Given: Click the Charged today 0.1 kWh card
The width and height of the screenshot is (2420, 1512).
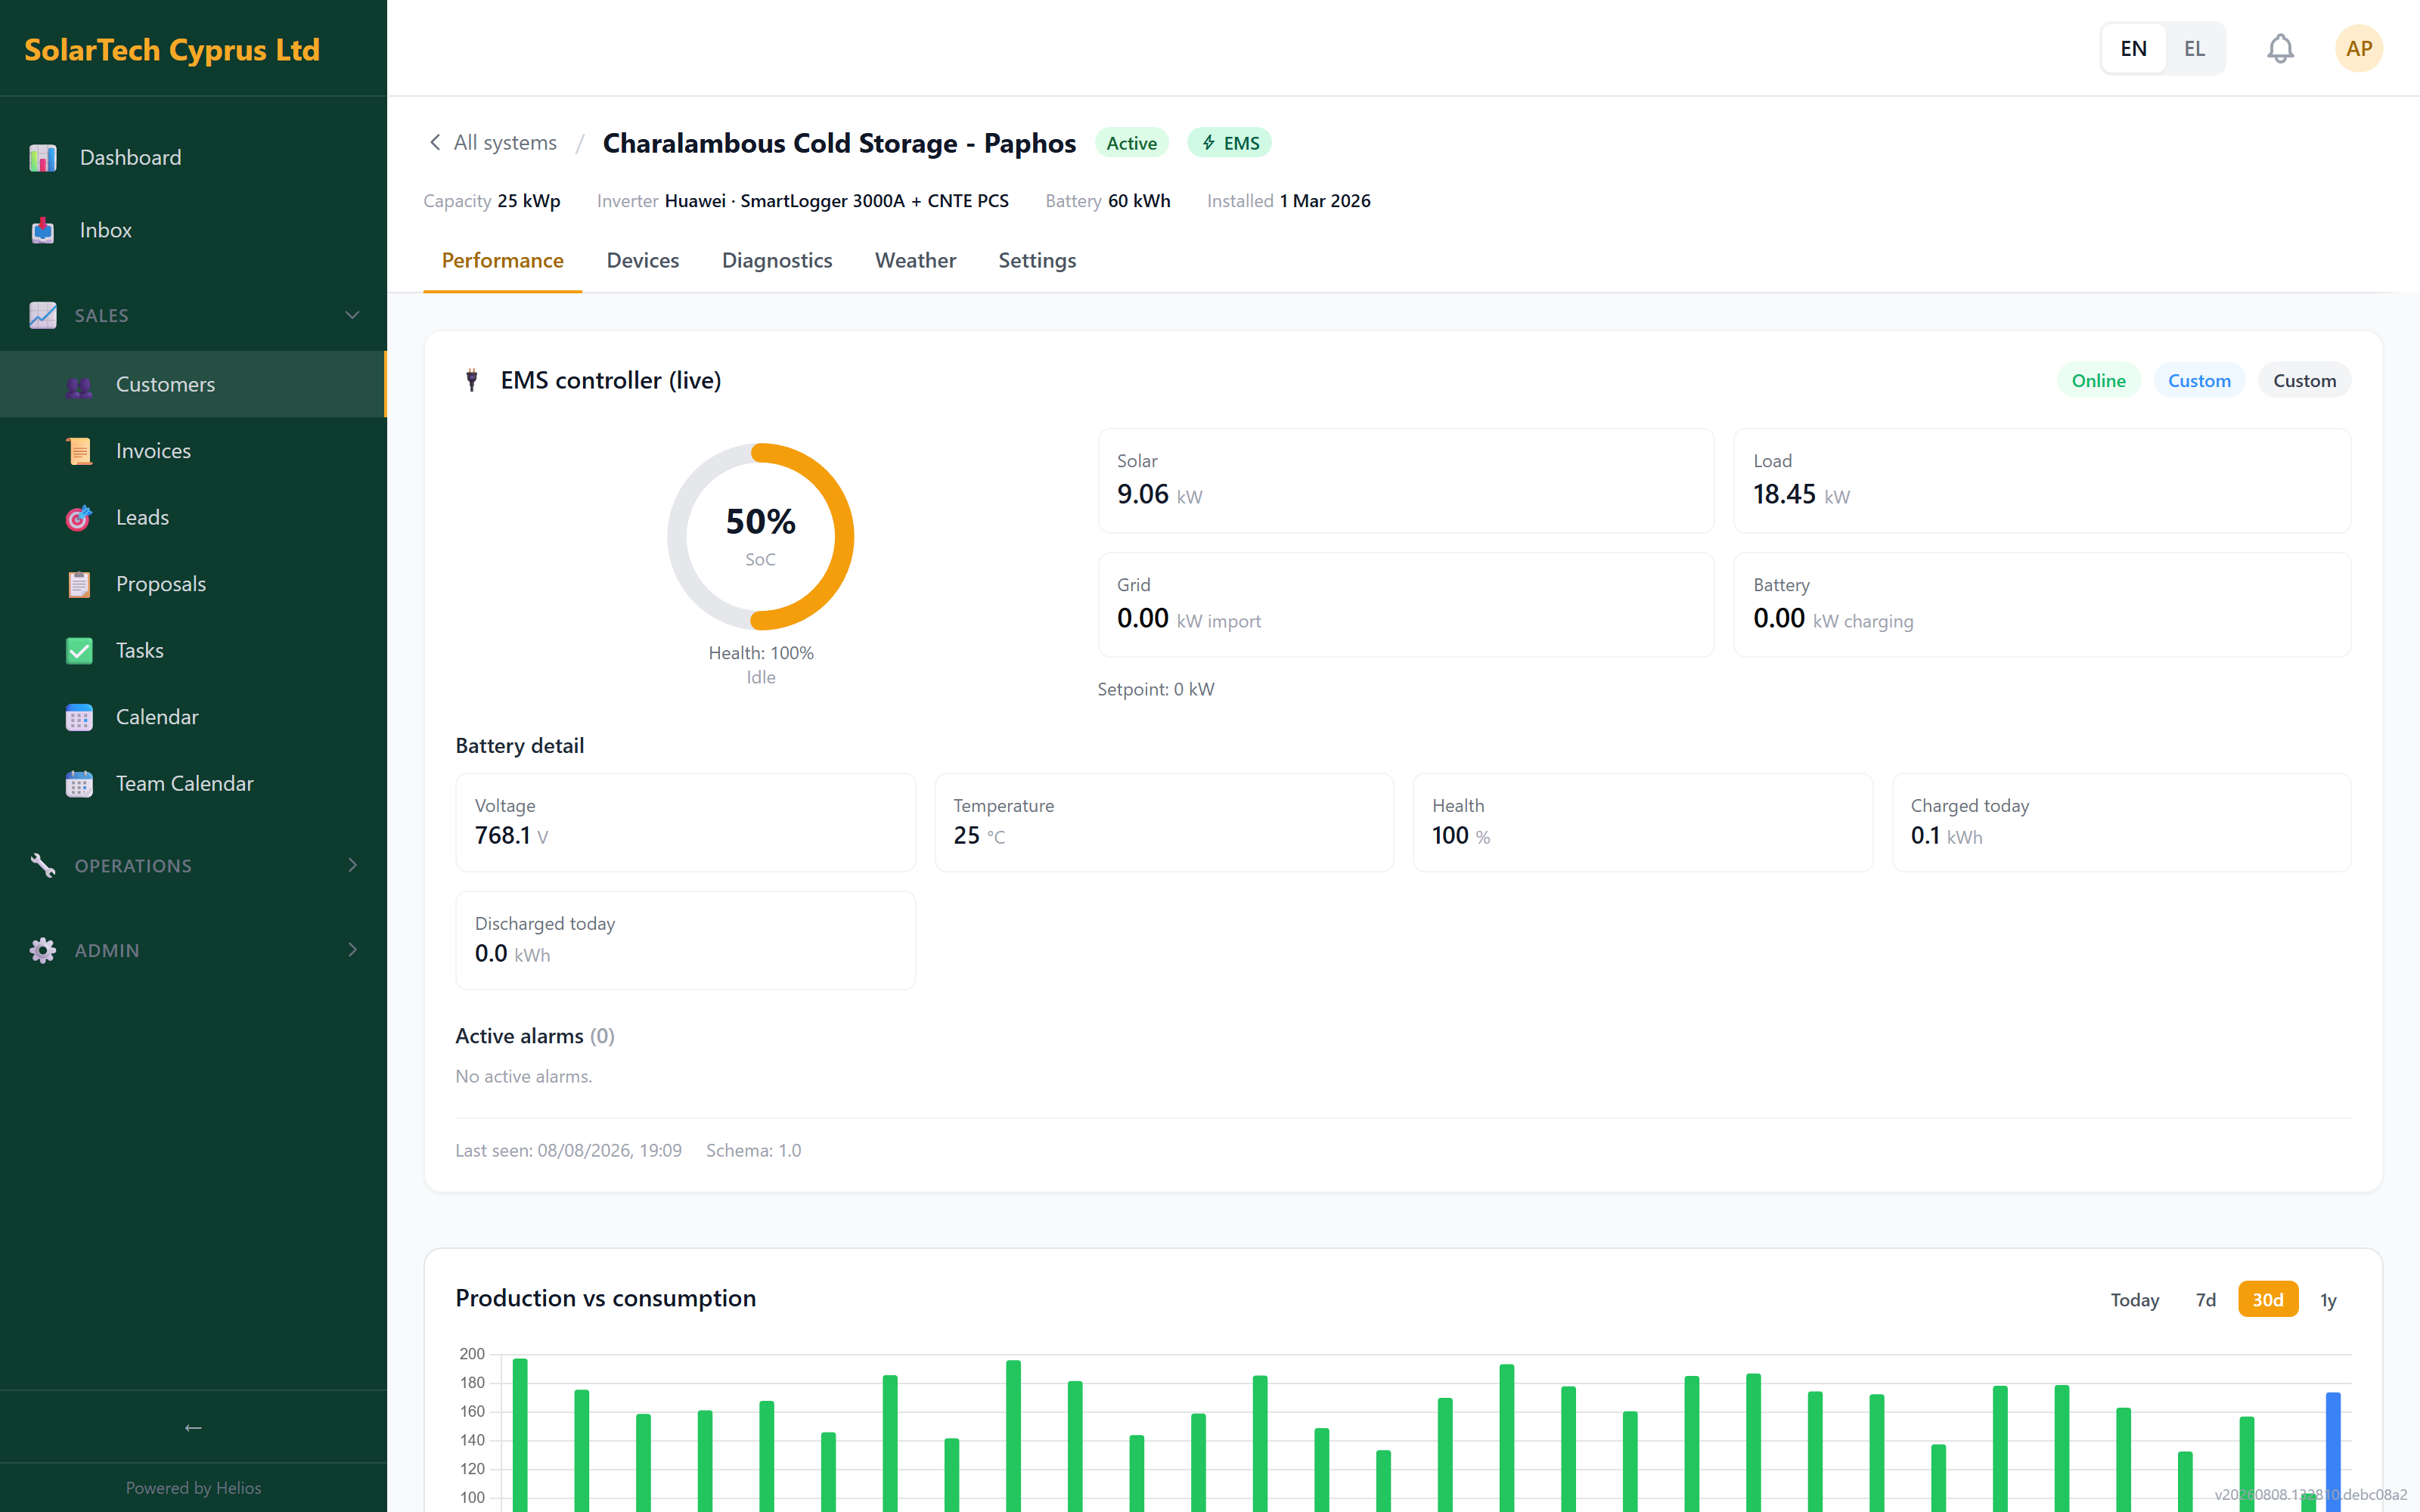Looking at the screenshot, I should [2121, 822].
